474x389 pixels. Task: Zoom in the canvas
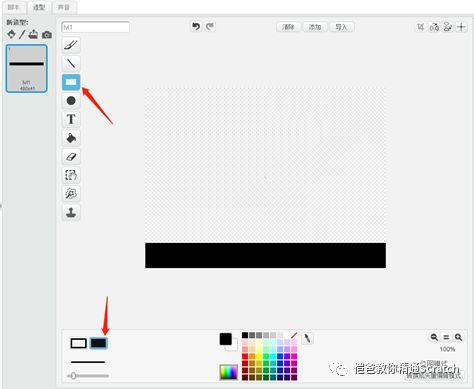459,337
